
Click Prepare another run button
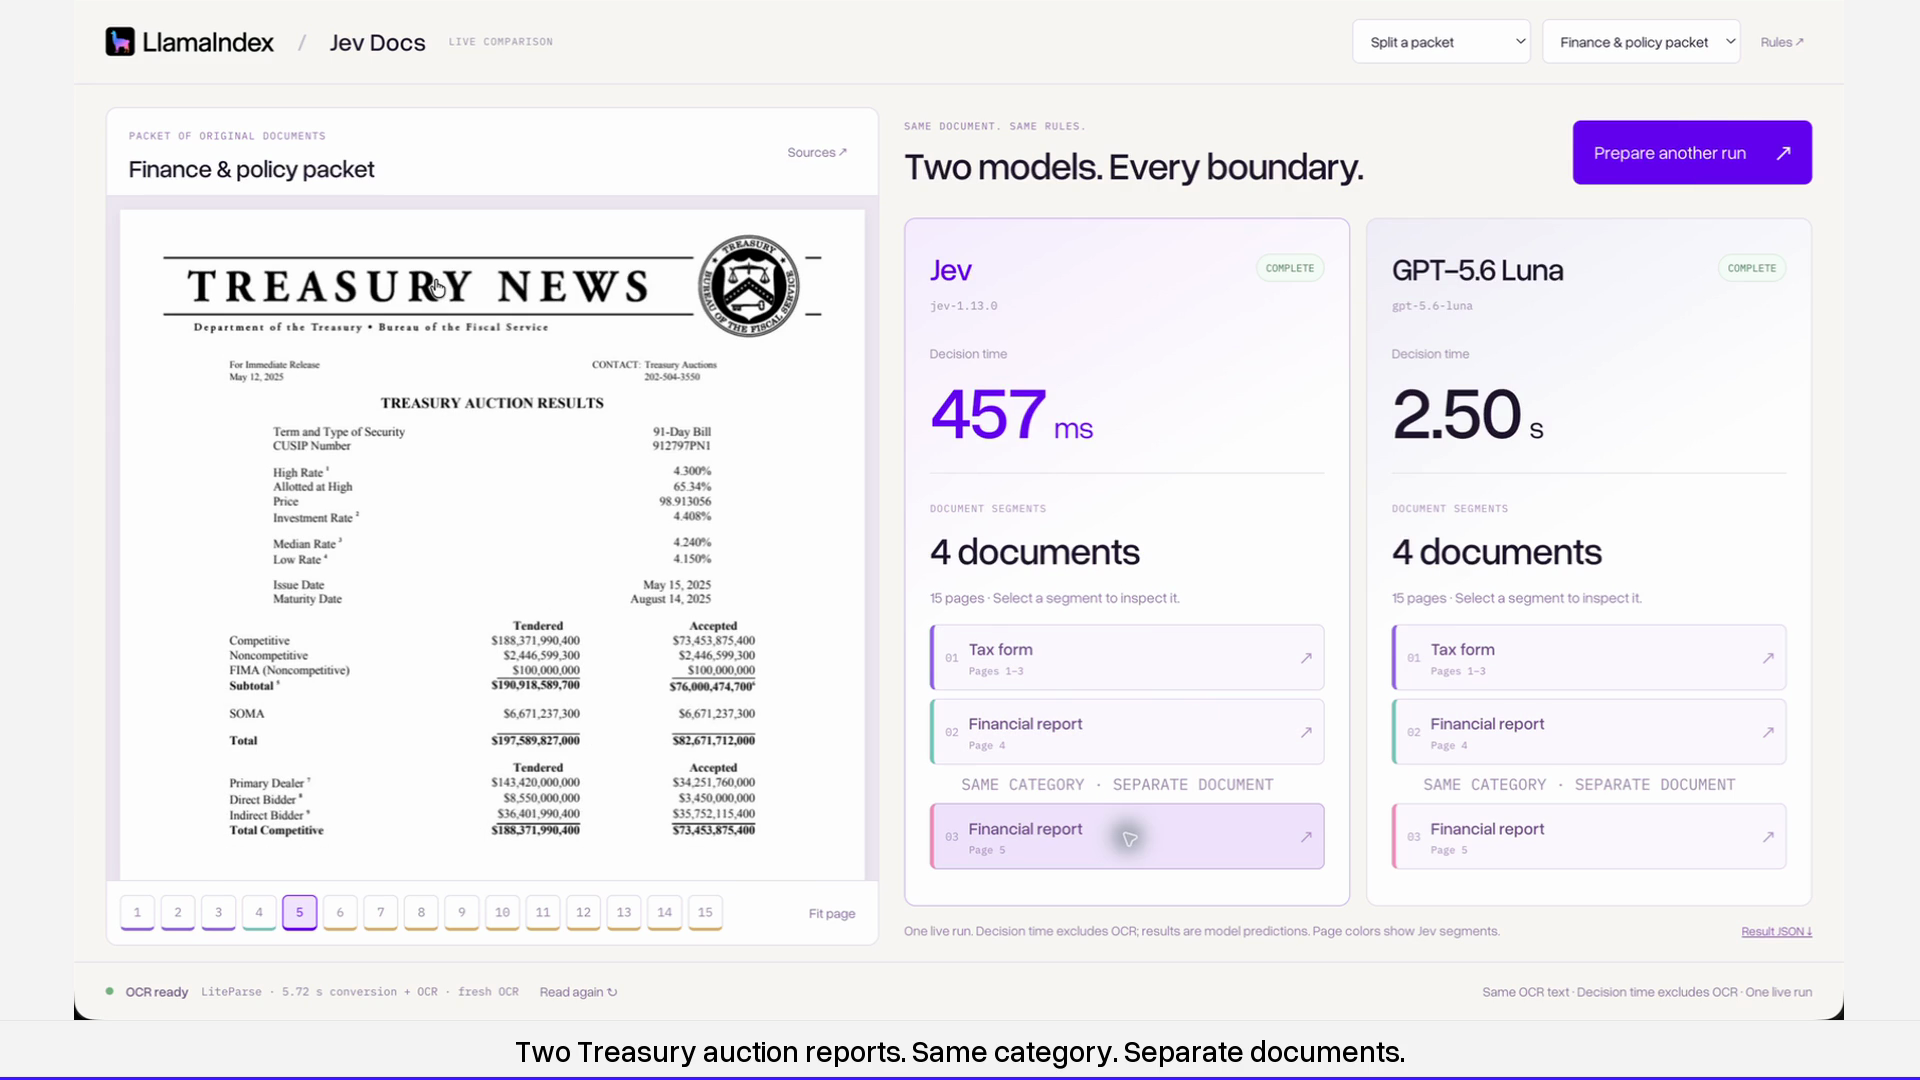point(1692,153)
